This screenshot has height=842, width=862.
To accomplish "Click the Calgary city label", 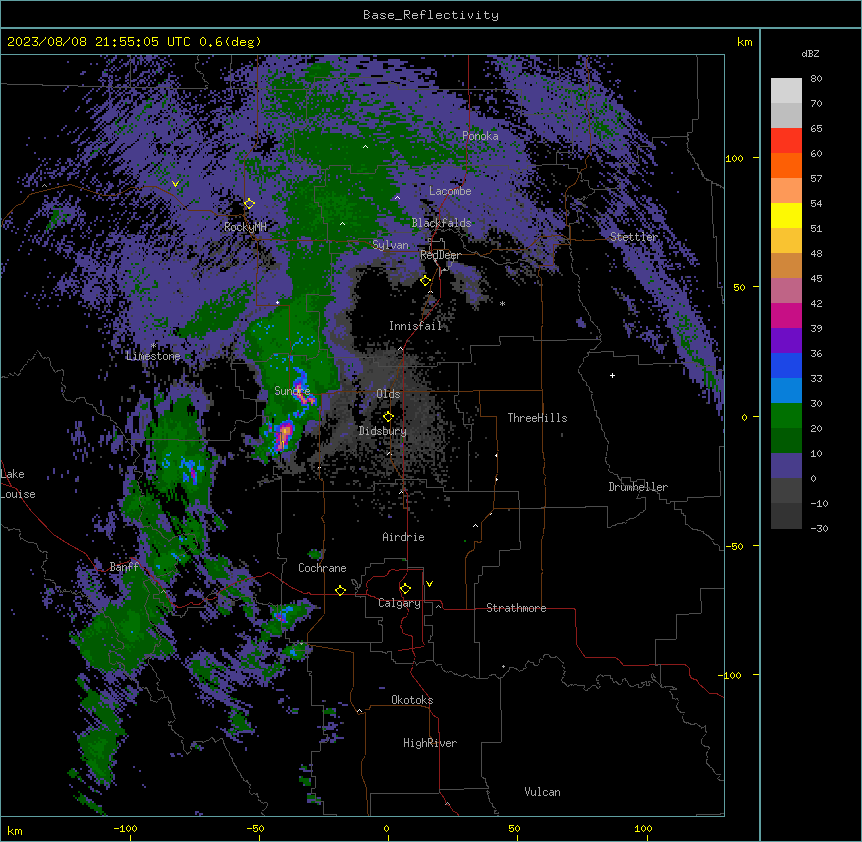I will pos(399,603).
